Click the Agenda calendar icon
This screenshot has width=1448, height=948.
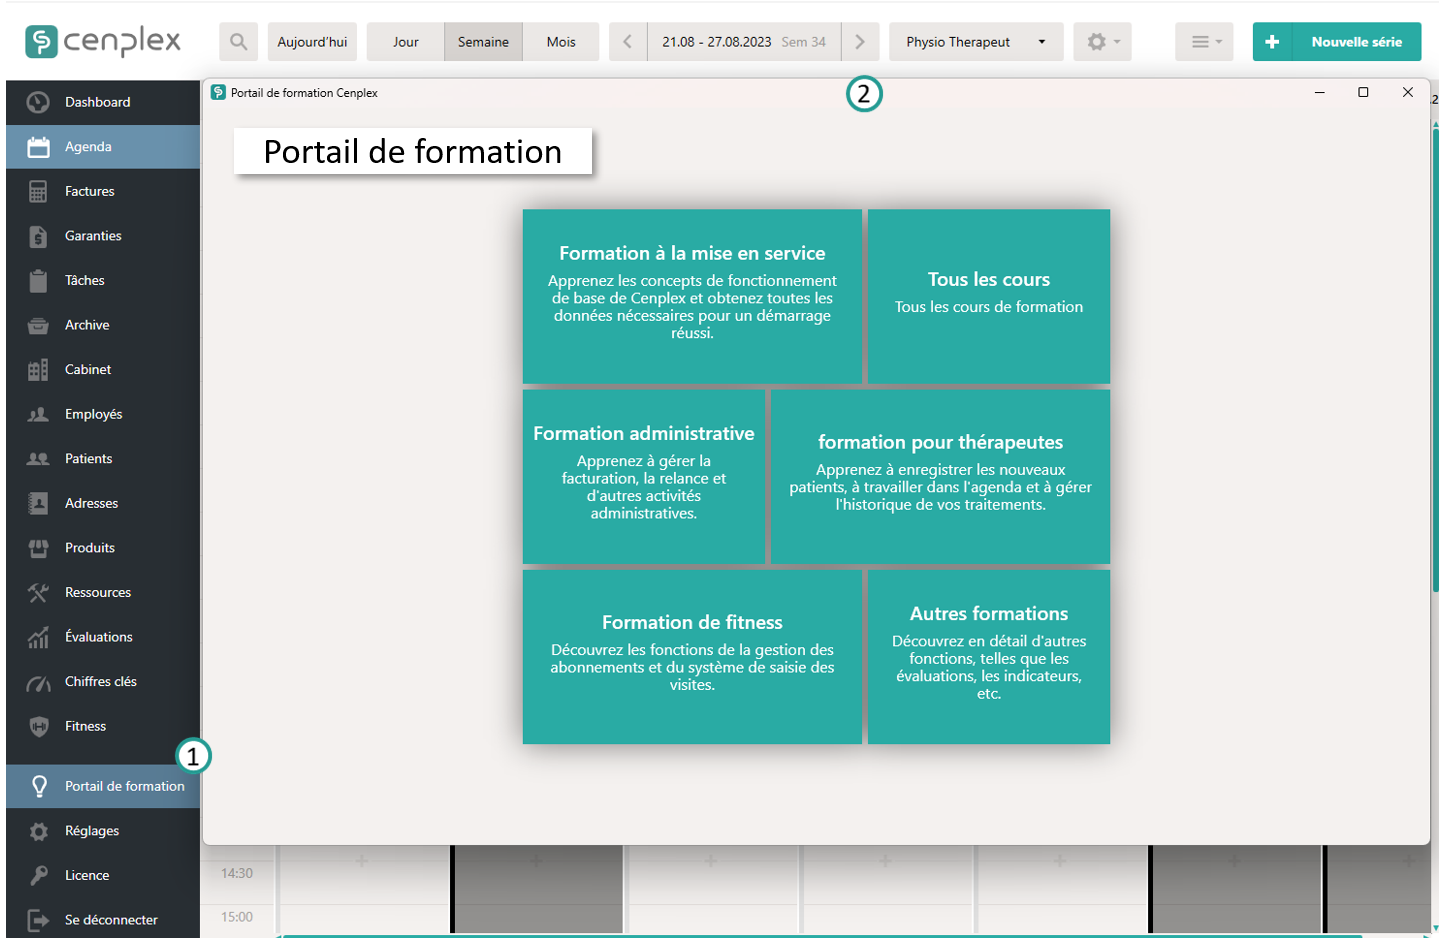pyautogui.click(x=38, y=147)
